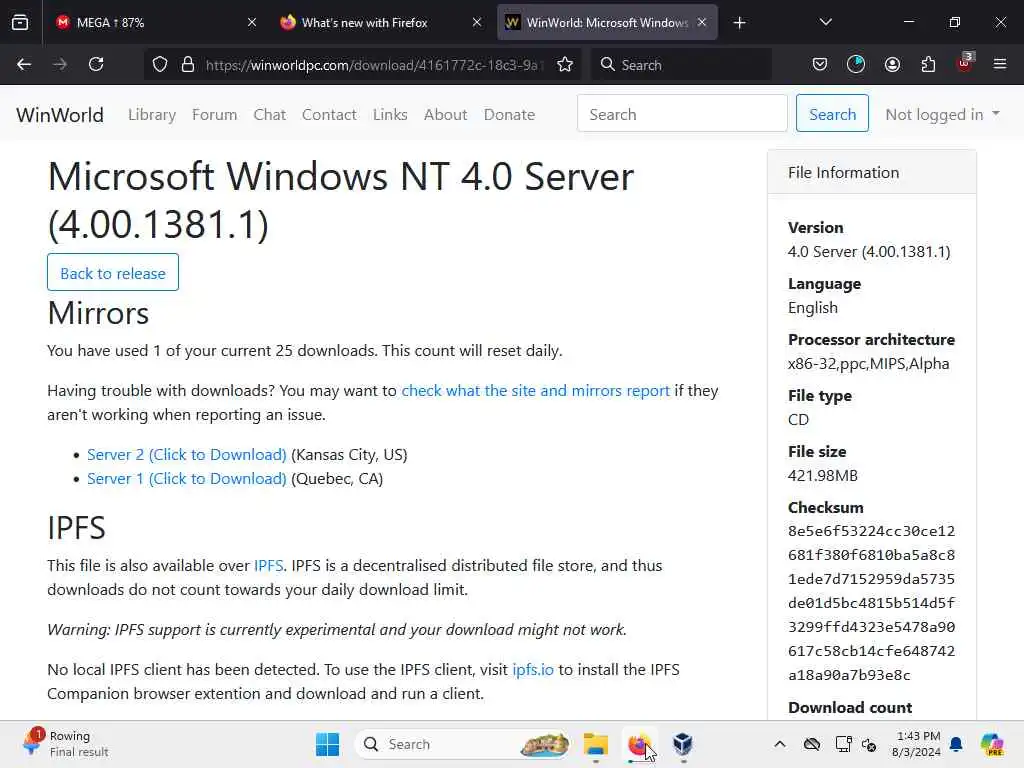The height and width of the screenshot is (768, 1024).
Task: Focus the WinWorld site search field
Action: 682,114
